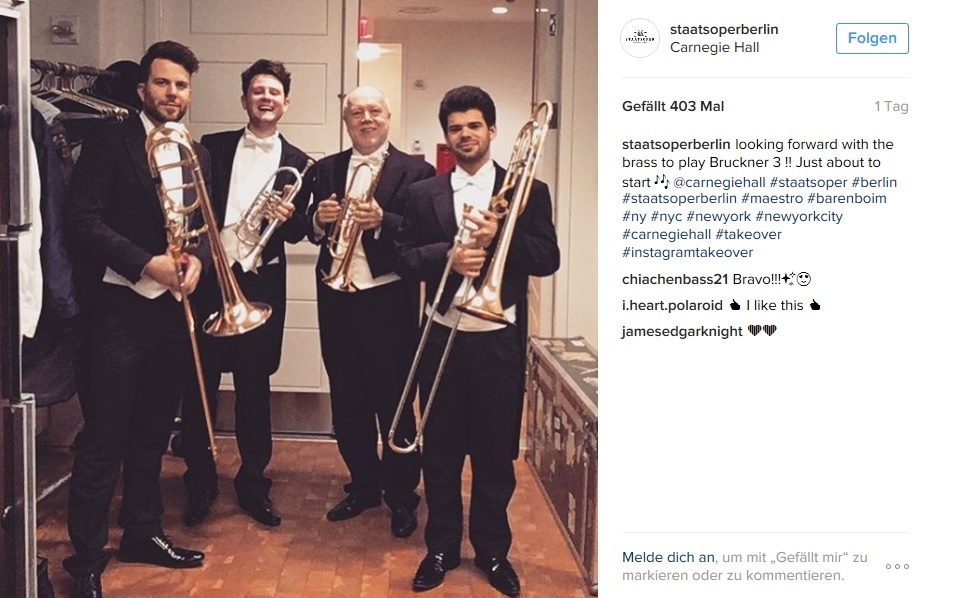The height and width of the screenshot is (598, 960).
Task: Visit commenter i.heart.polaroid's profile
Action: coord(672,305)
